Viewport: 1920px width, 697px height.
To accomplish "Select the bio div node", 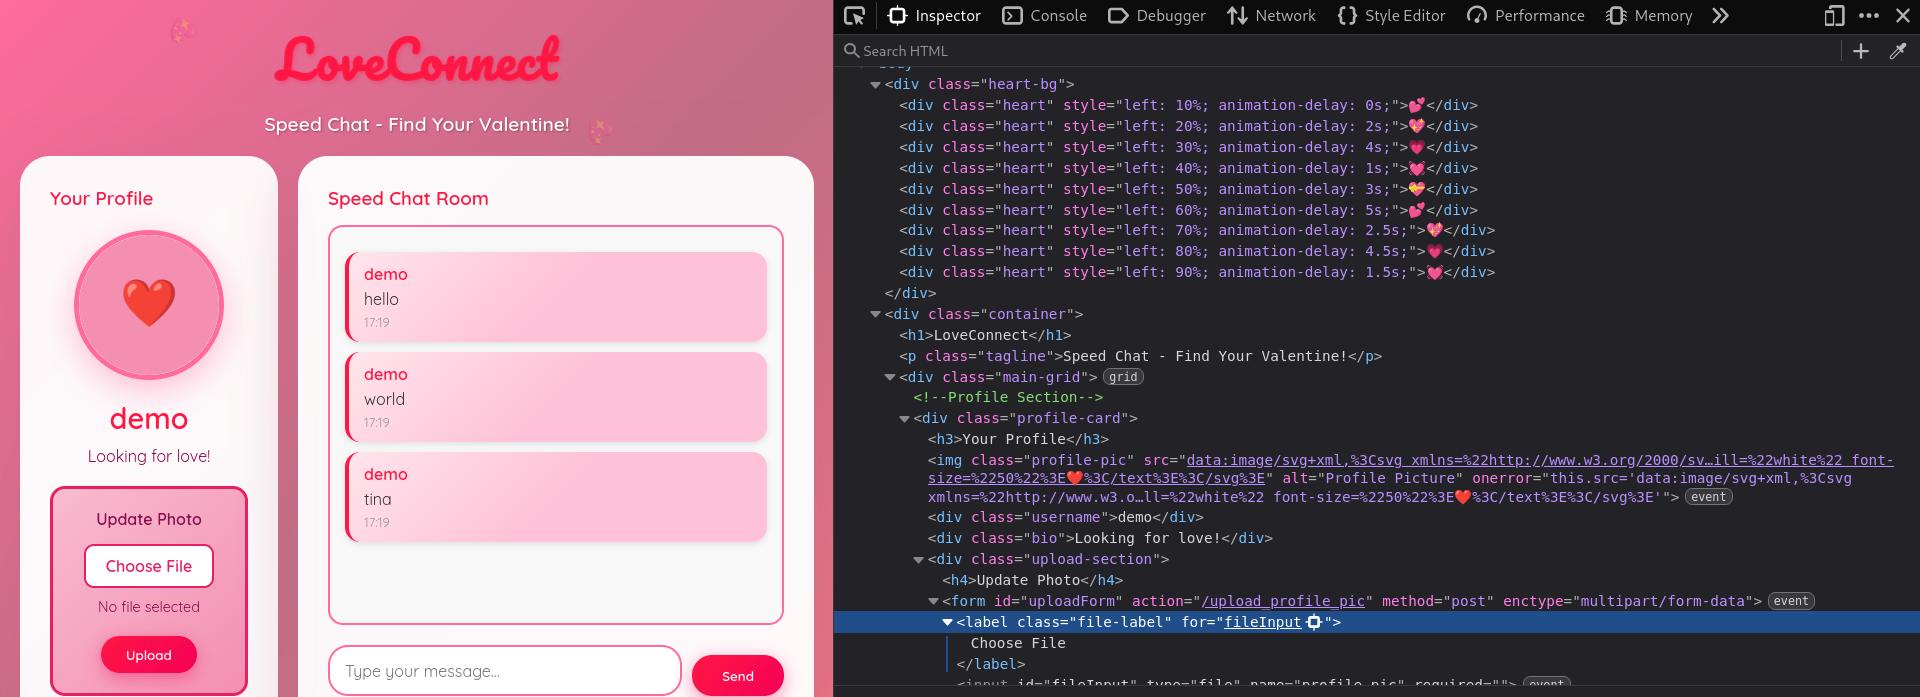I will coord(1100,538).
